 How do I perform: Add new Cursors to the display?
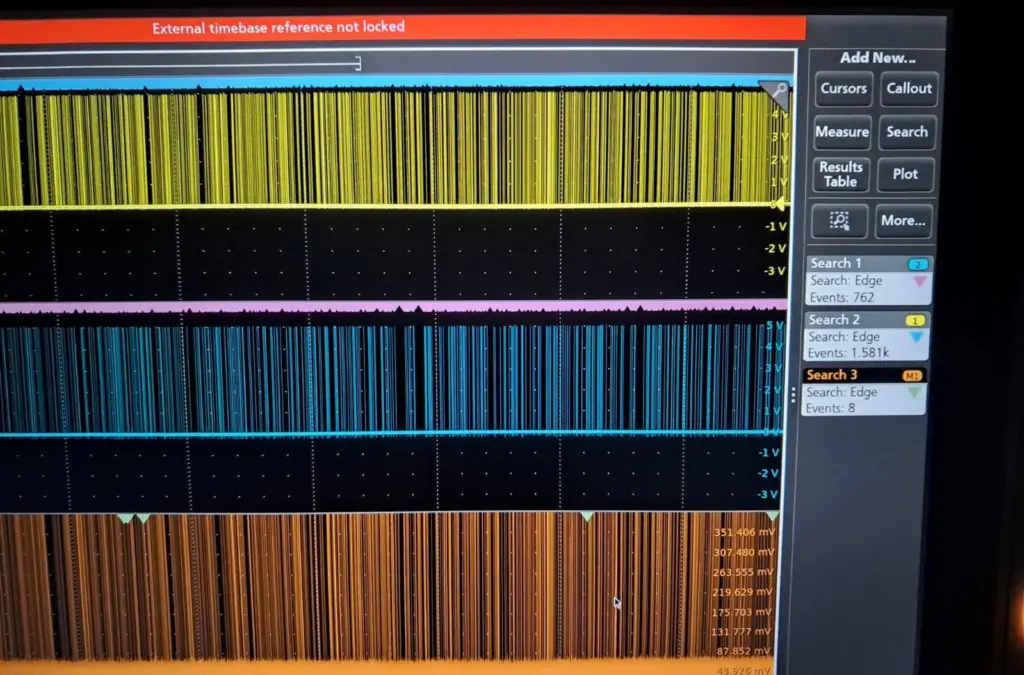pos(843,89)
